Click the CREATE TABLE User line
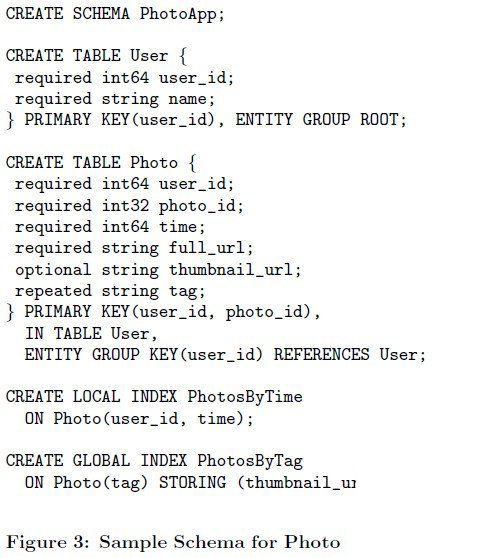 click(96, 56)
